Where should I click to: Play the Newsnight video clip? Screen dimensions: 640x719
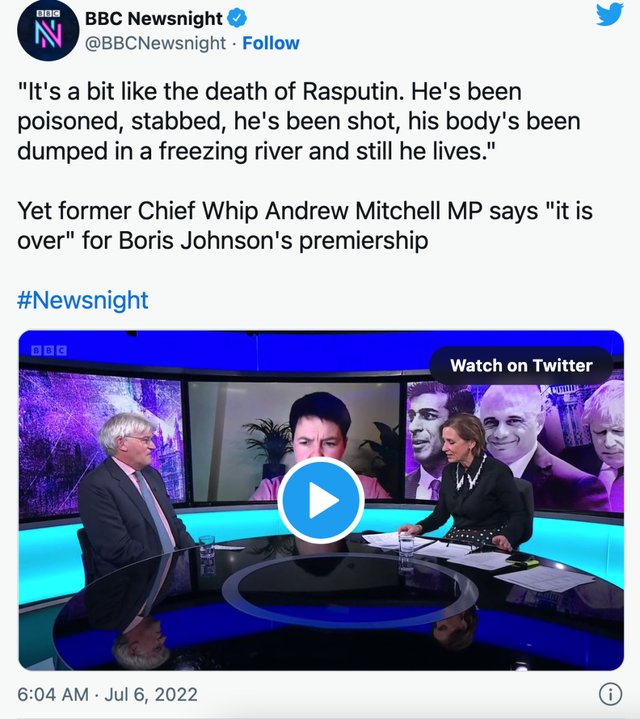(321, 500)
